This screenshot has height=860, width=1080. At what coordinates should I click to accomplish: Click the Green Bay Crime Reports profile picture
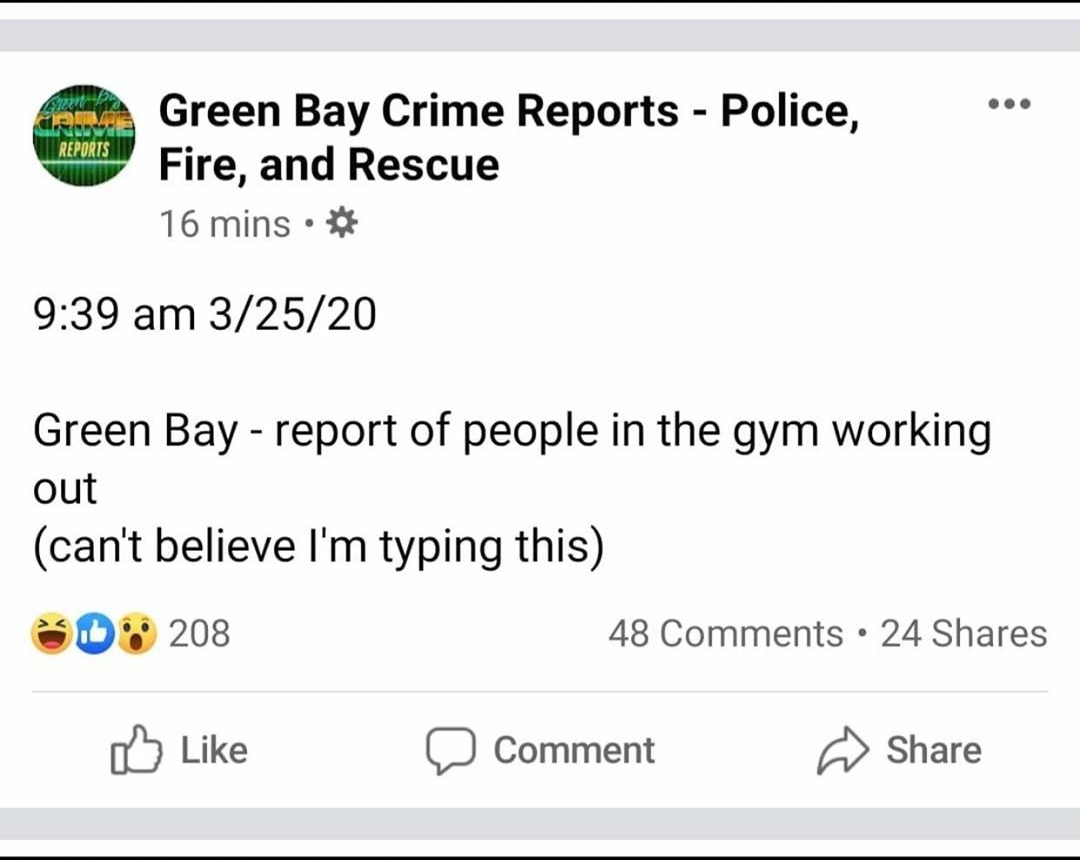[x=84, y=135]
